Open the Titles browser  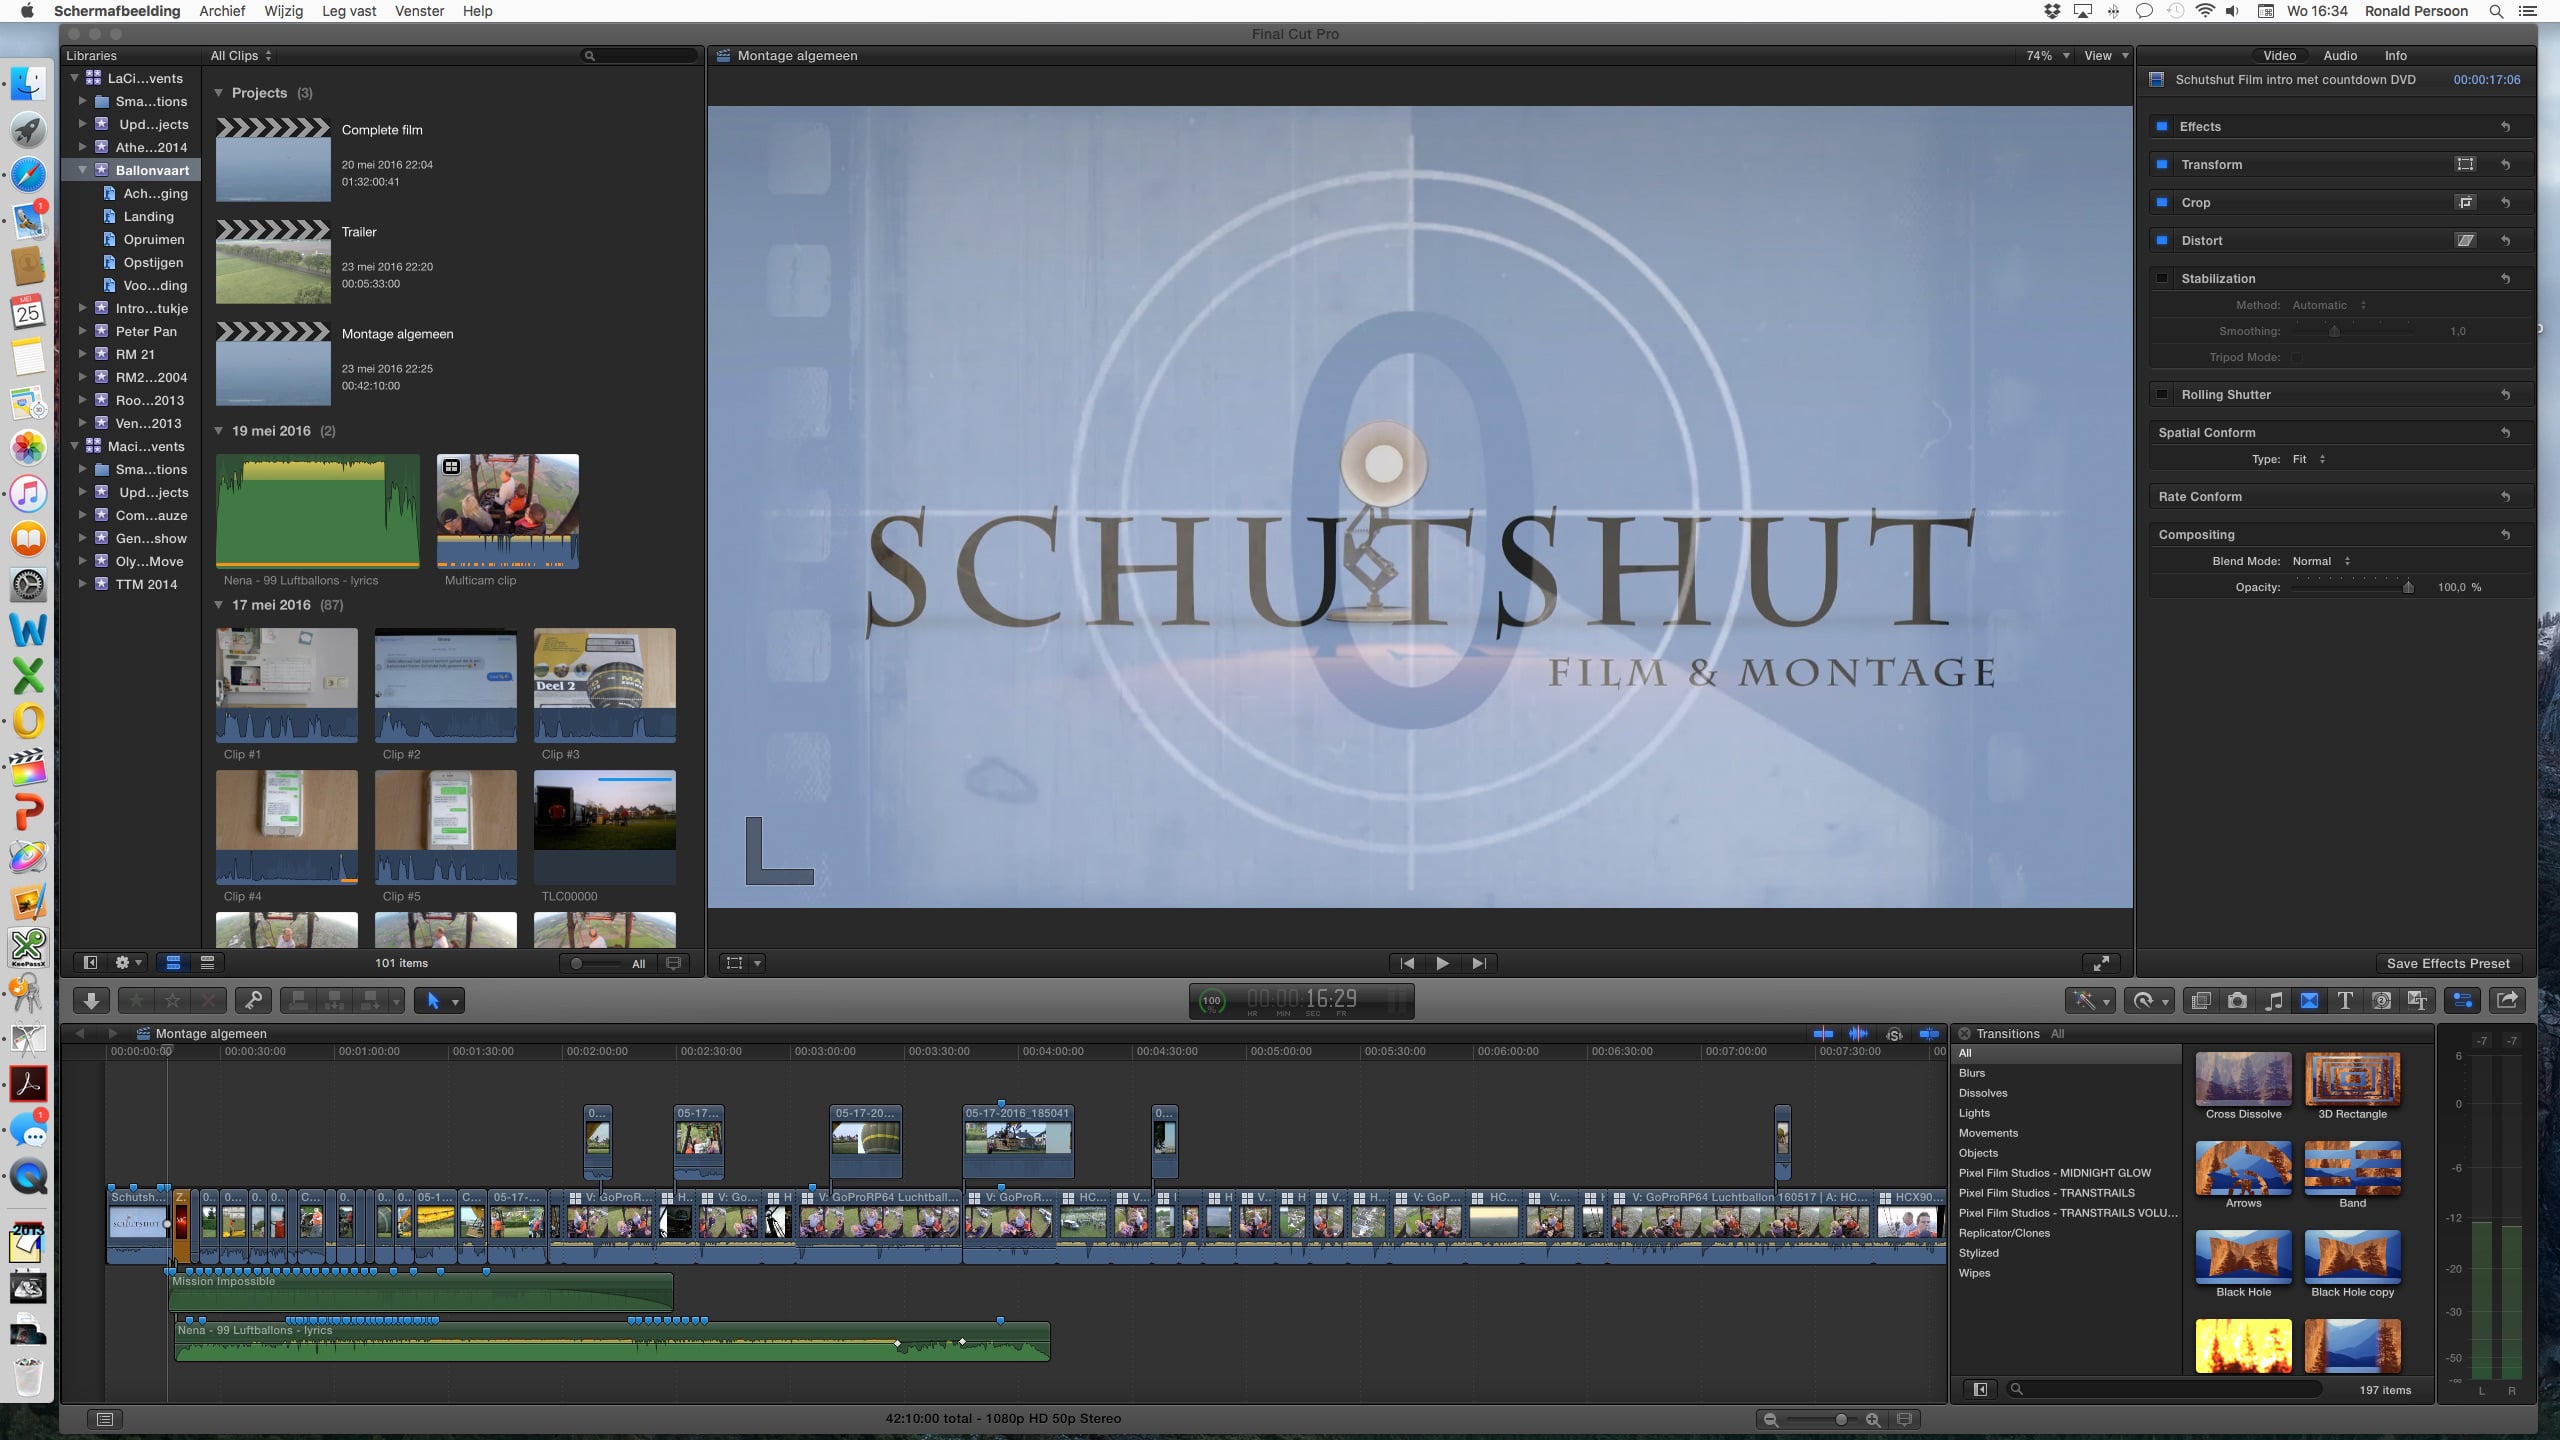tap(2345, 1000)
